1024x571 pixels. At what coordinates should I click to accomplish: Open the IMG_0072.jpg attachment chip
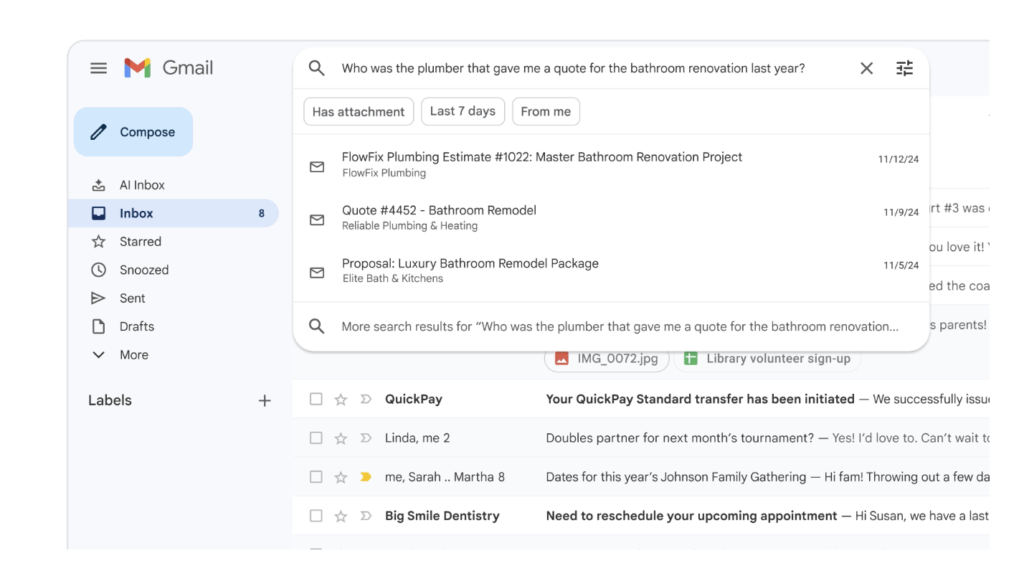click(x=607, y=359)
